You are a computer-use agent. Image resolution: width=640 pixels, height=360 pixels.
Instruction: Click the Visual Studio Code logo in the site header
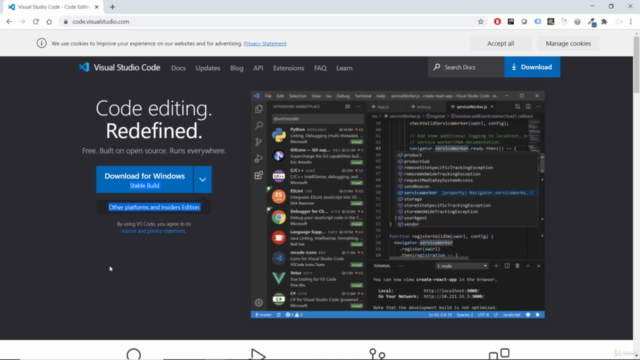120,67
